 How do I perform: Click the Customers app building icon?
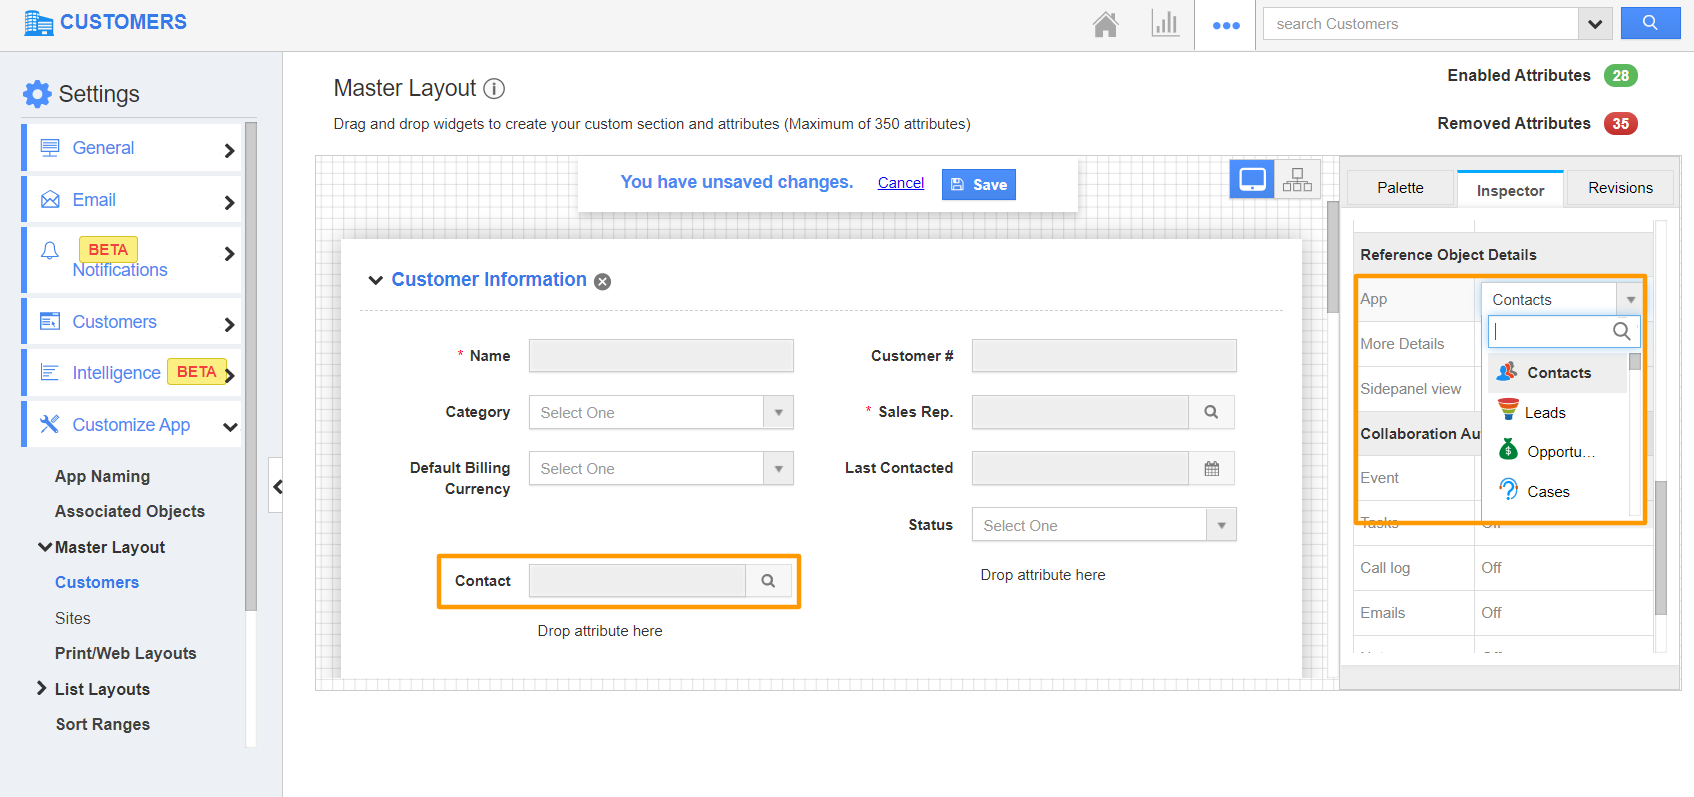pos(38,22)
